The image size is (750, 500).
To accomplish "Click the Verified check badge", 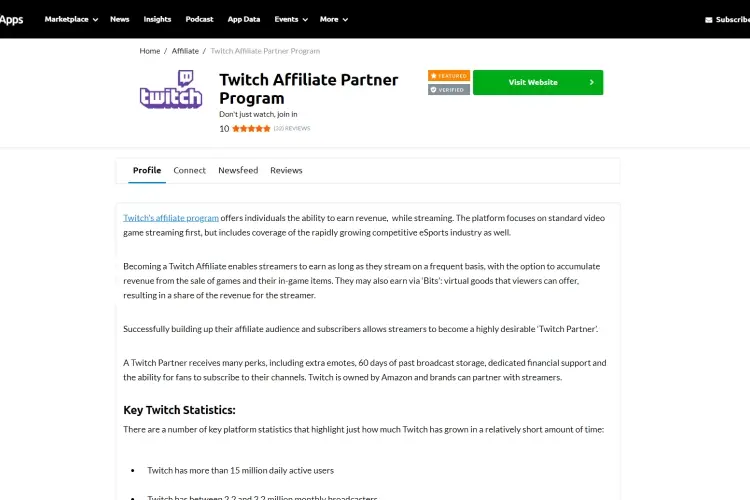I will (x=449, y=89).
